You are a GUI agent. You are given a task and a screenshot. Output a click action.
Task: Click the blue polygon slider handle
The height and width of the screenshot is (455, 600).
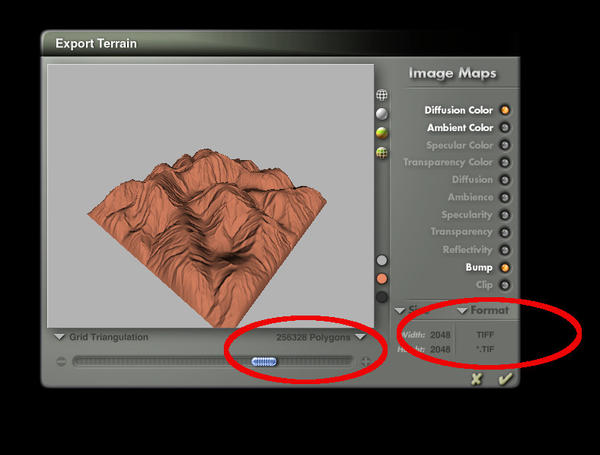click(264, 362)
